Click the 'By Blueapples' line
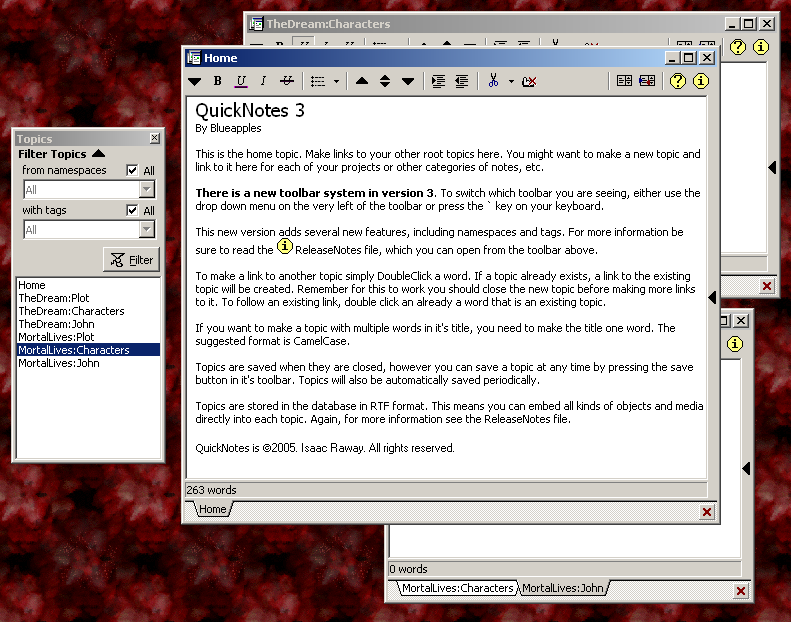 coord(228,128)
